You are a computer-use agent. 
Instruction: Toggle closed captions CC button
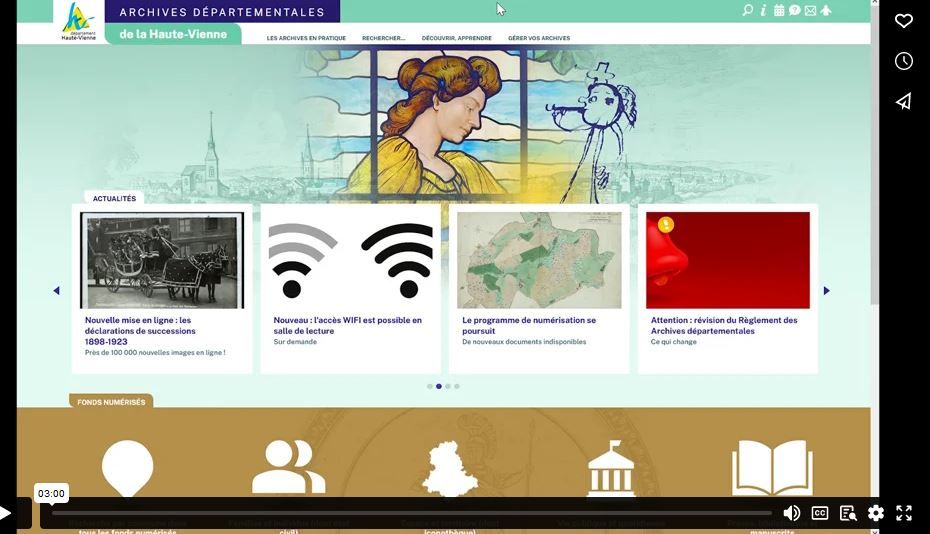point(820,513)
